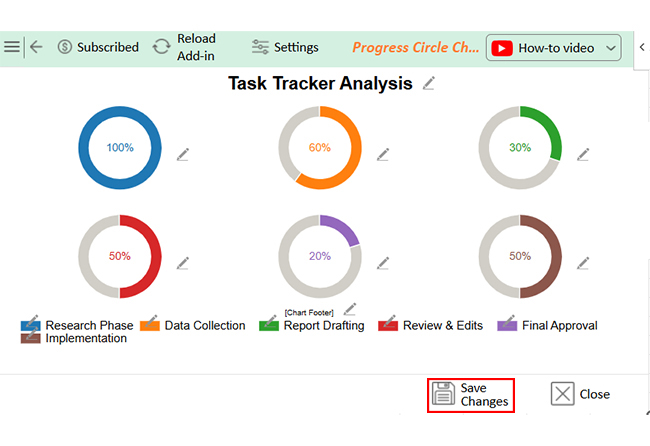This screenshot has height=446, width=650.
Task: Edit the Task Tracker Analysis title pencil
Action: click(x=429, y=83)
